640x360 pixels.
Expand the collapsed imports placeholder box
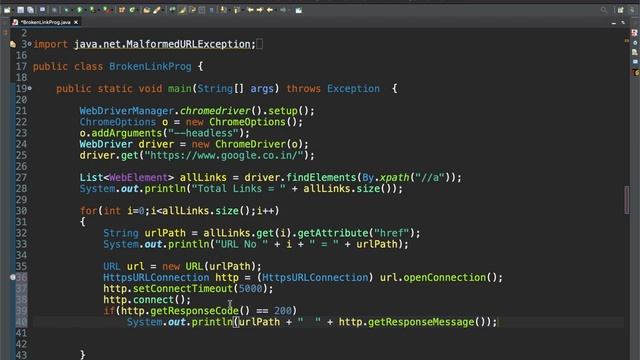[260, 44]
